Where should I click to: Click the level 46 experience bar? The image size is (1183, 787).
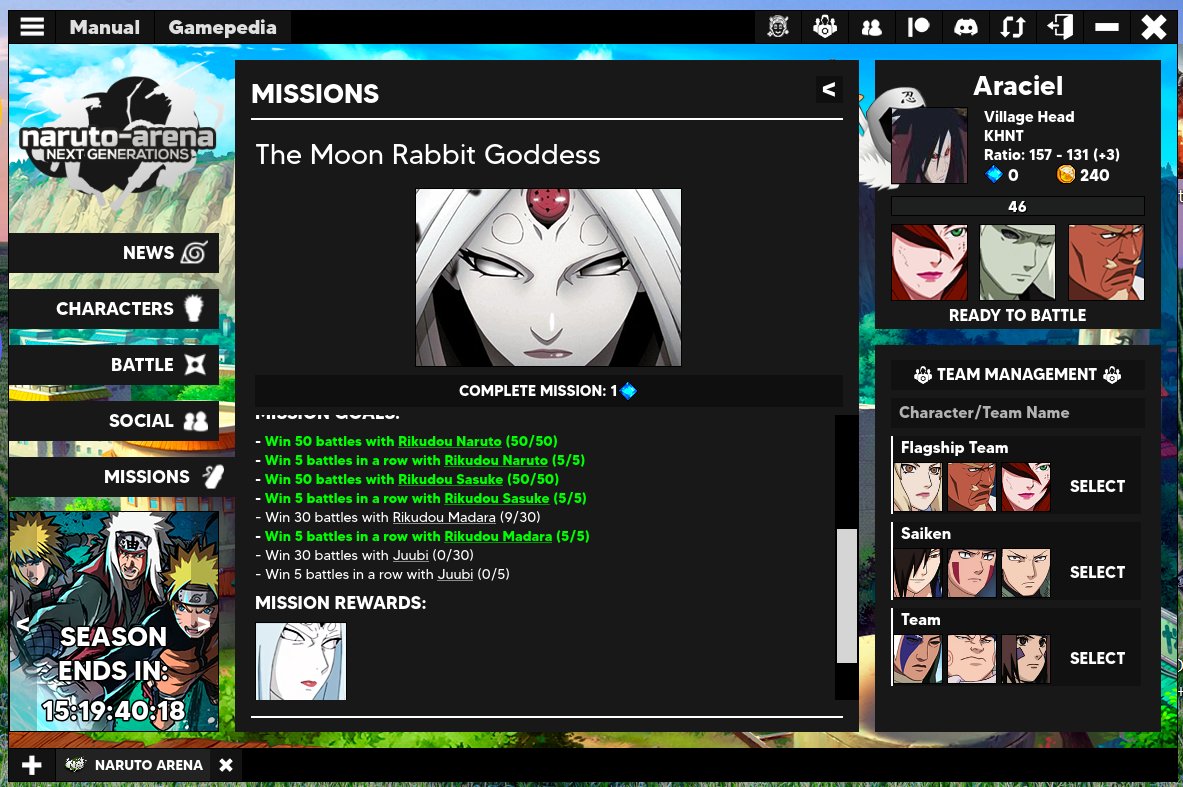coord(1017,206)
